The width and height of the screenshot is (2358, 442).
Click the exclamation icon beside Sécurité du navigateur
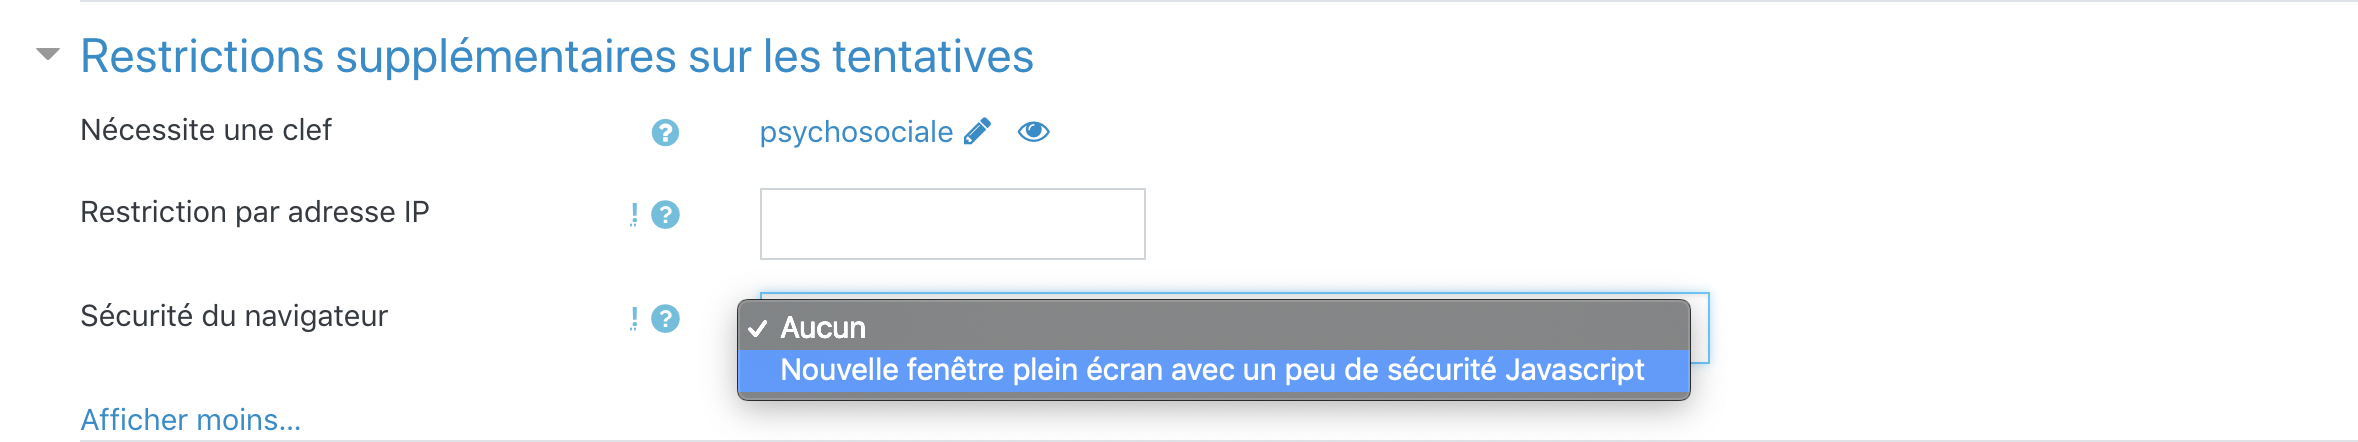coord(634,319)
